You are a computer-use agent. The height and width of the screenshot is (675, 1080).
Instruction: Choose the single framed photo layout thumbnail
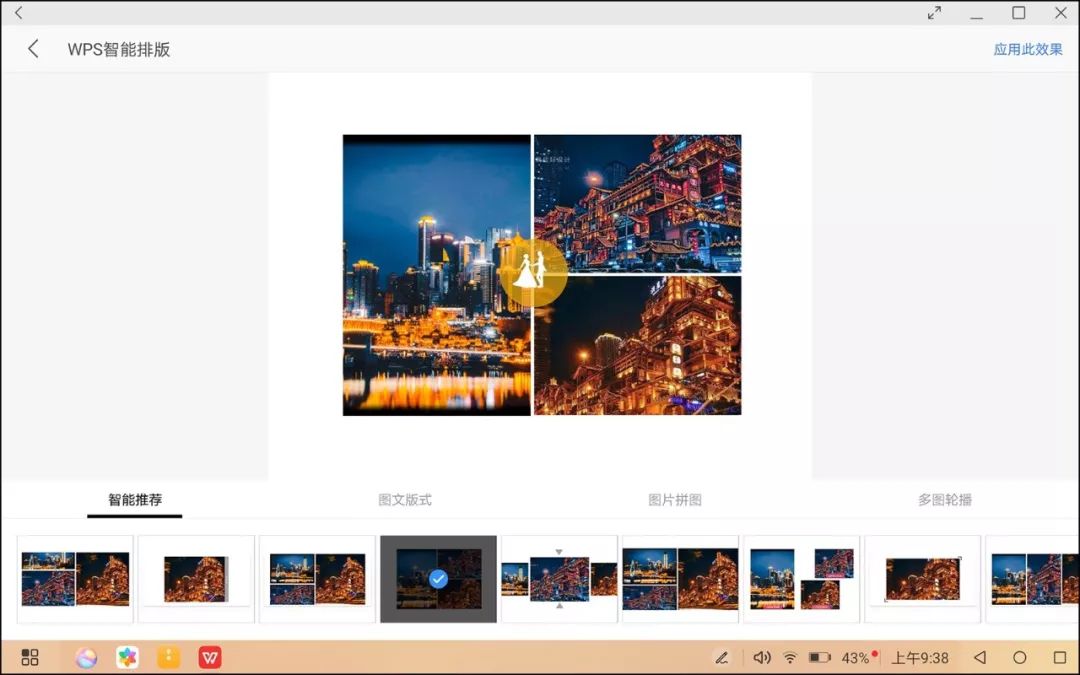click(923, 579)
